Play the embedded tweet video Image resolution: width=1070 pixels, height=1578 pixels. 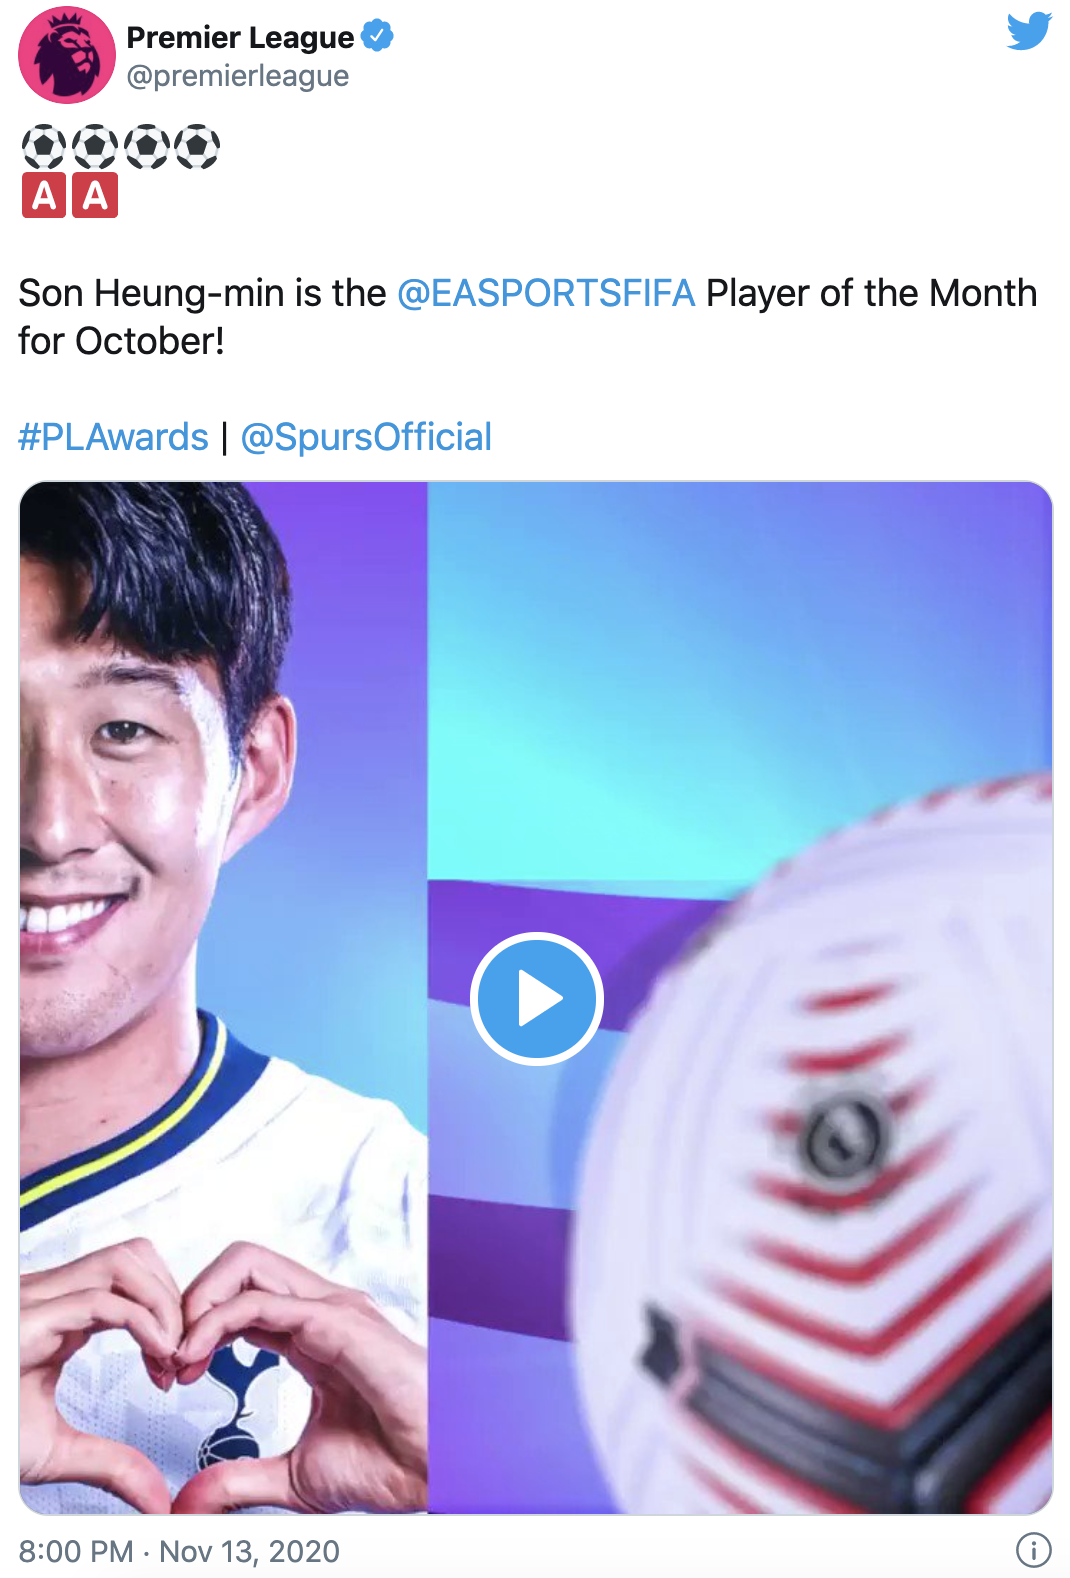(537, 998)
